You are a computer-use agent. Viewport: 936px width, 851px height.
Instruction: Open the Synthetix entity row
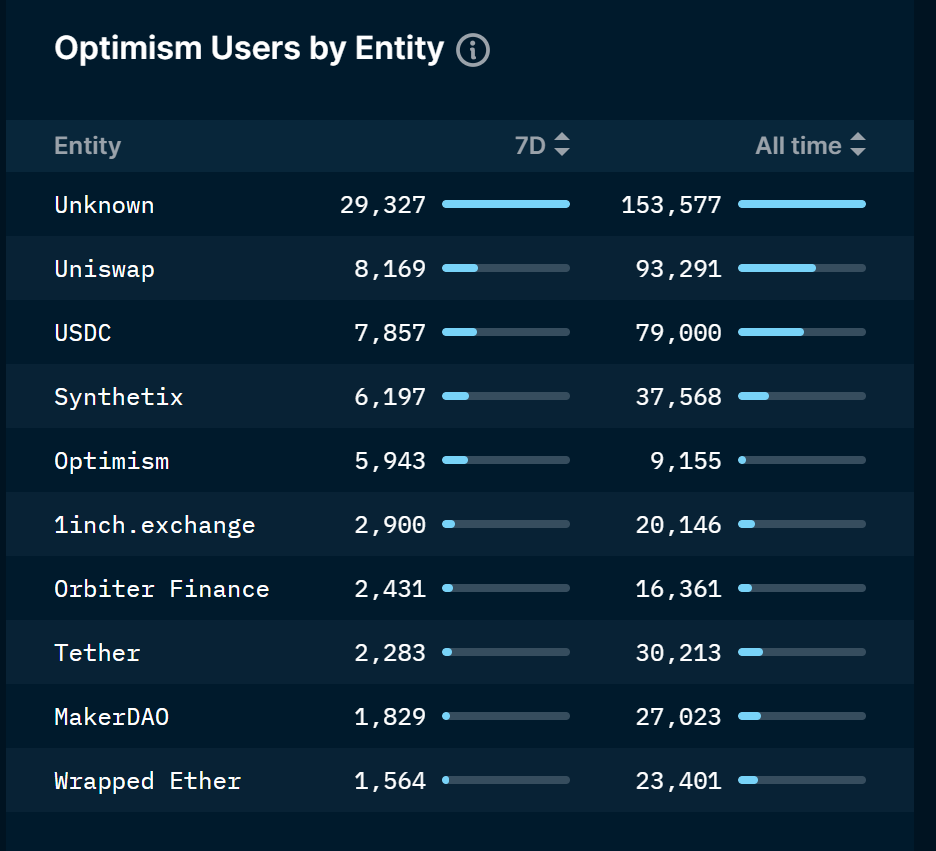point(460,396)
